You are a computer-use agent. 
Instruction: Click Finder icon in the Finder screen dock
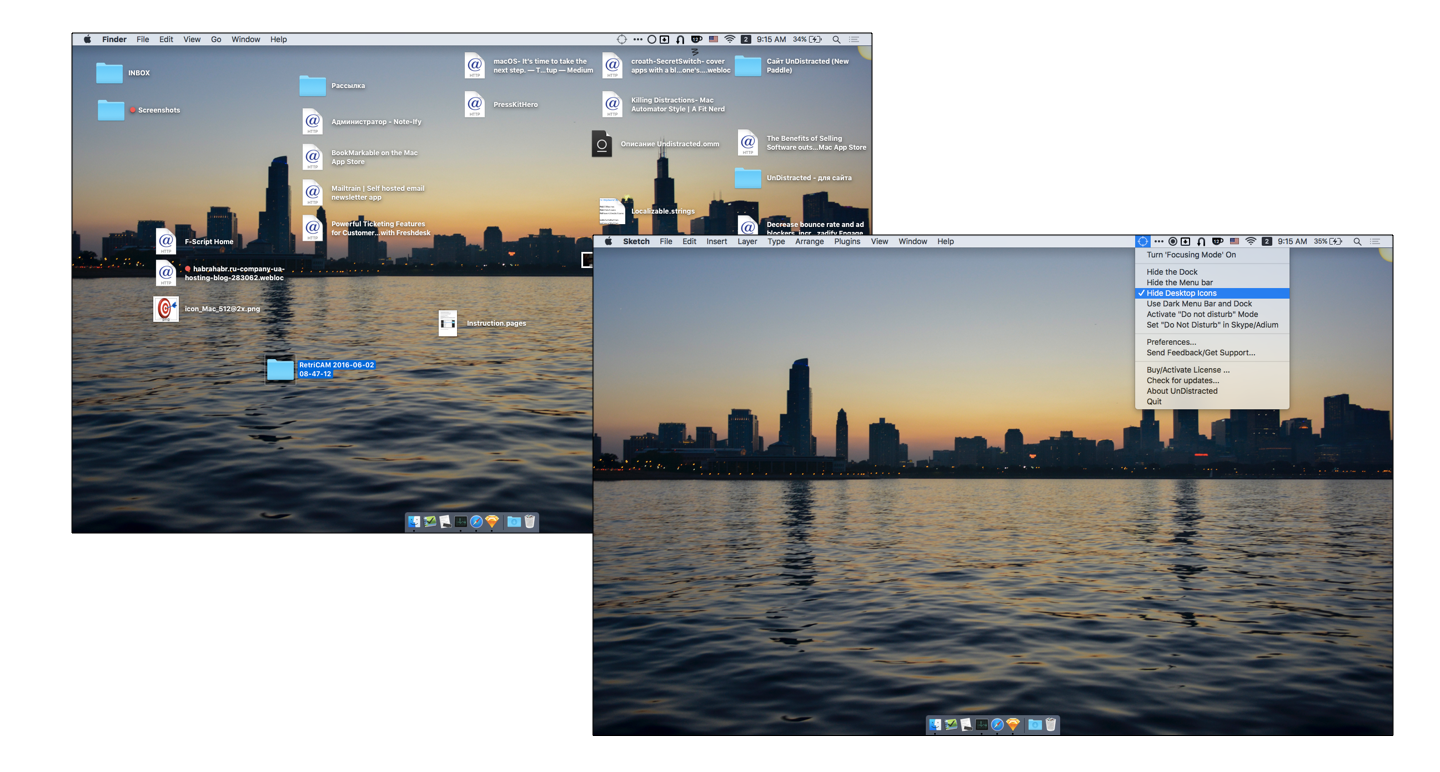click(x=414, y=521)
